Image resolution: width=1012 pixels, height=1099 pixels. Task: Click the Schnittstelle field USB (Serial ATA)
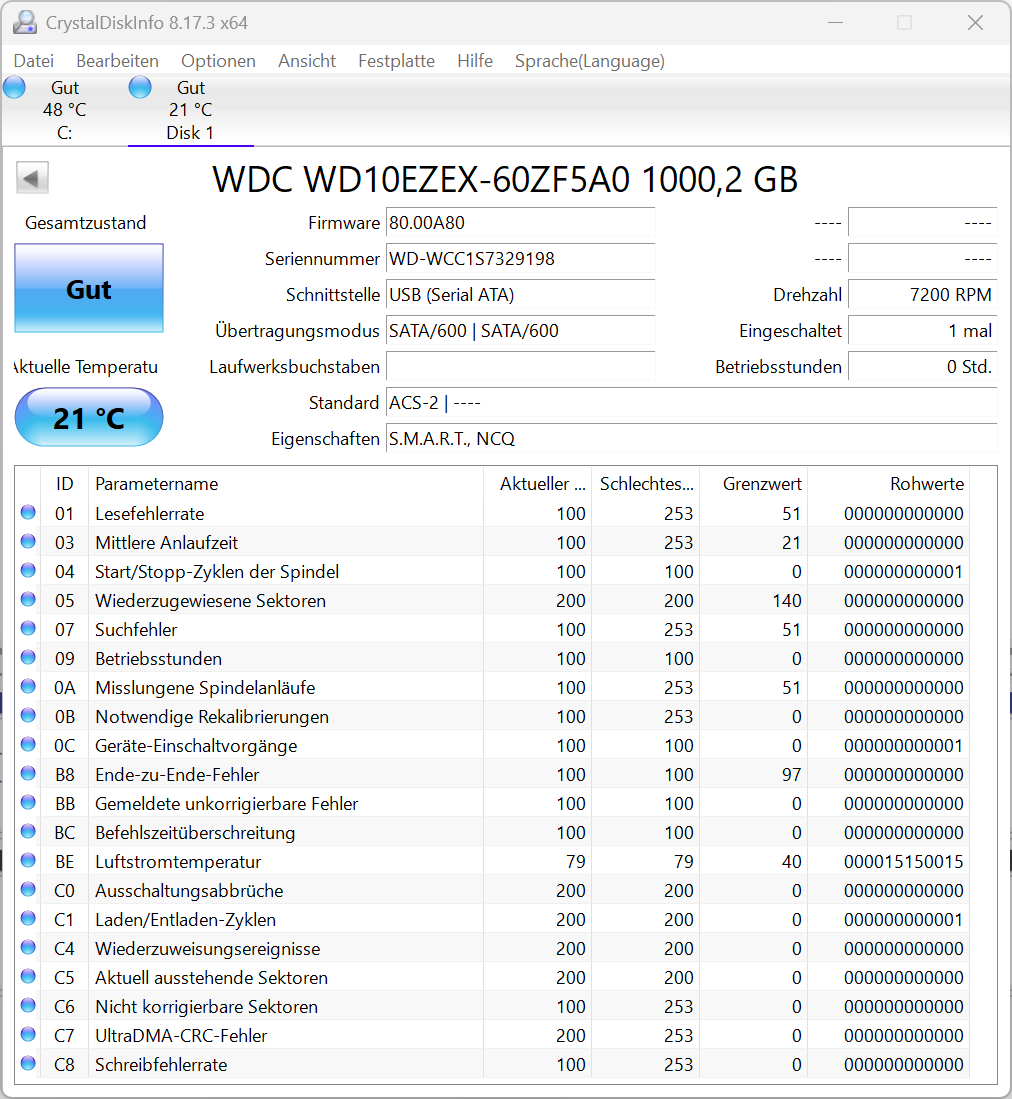point(521,295)
